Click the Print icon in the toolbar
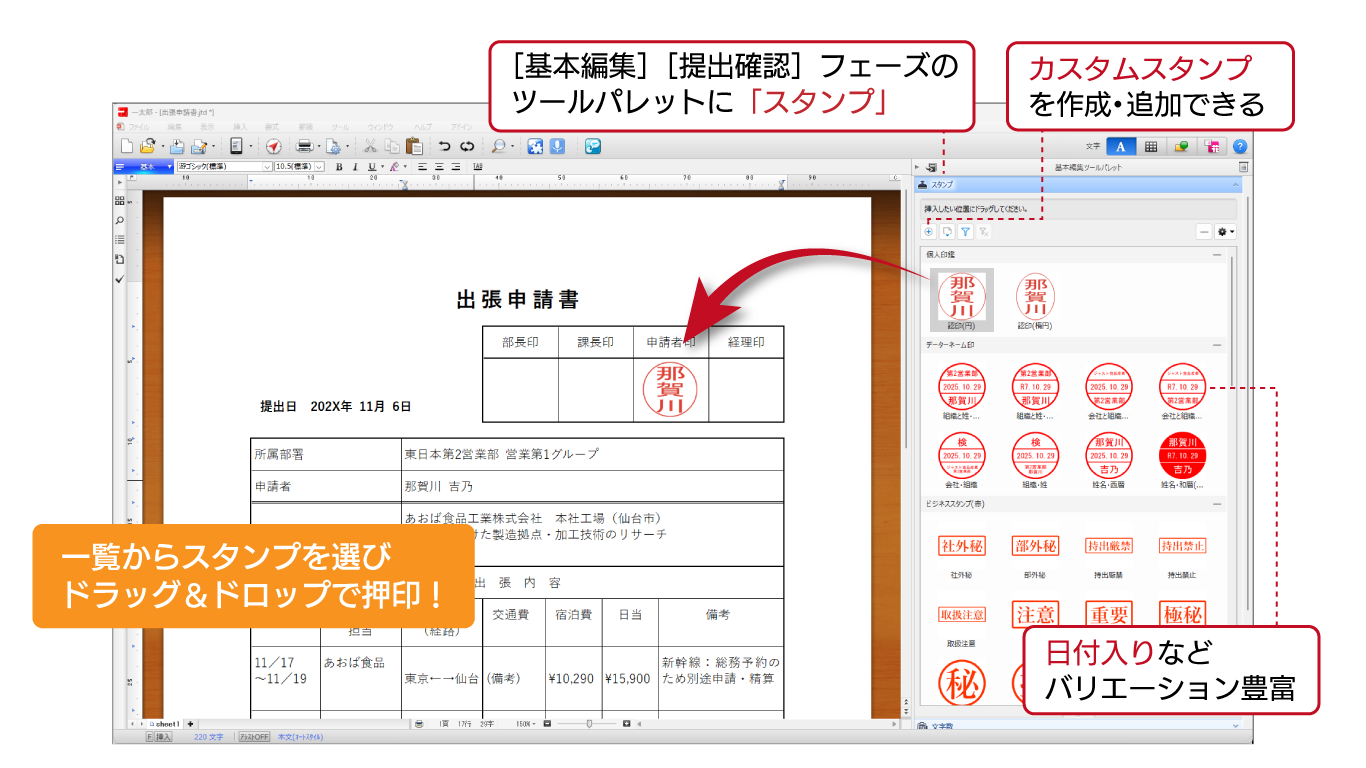The height and width of the screenshot is (768, 1366). click(x=304, y=146)
